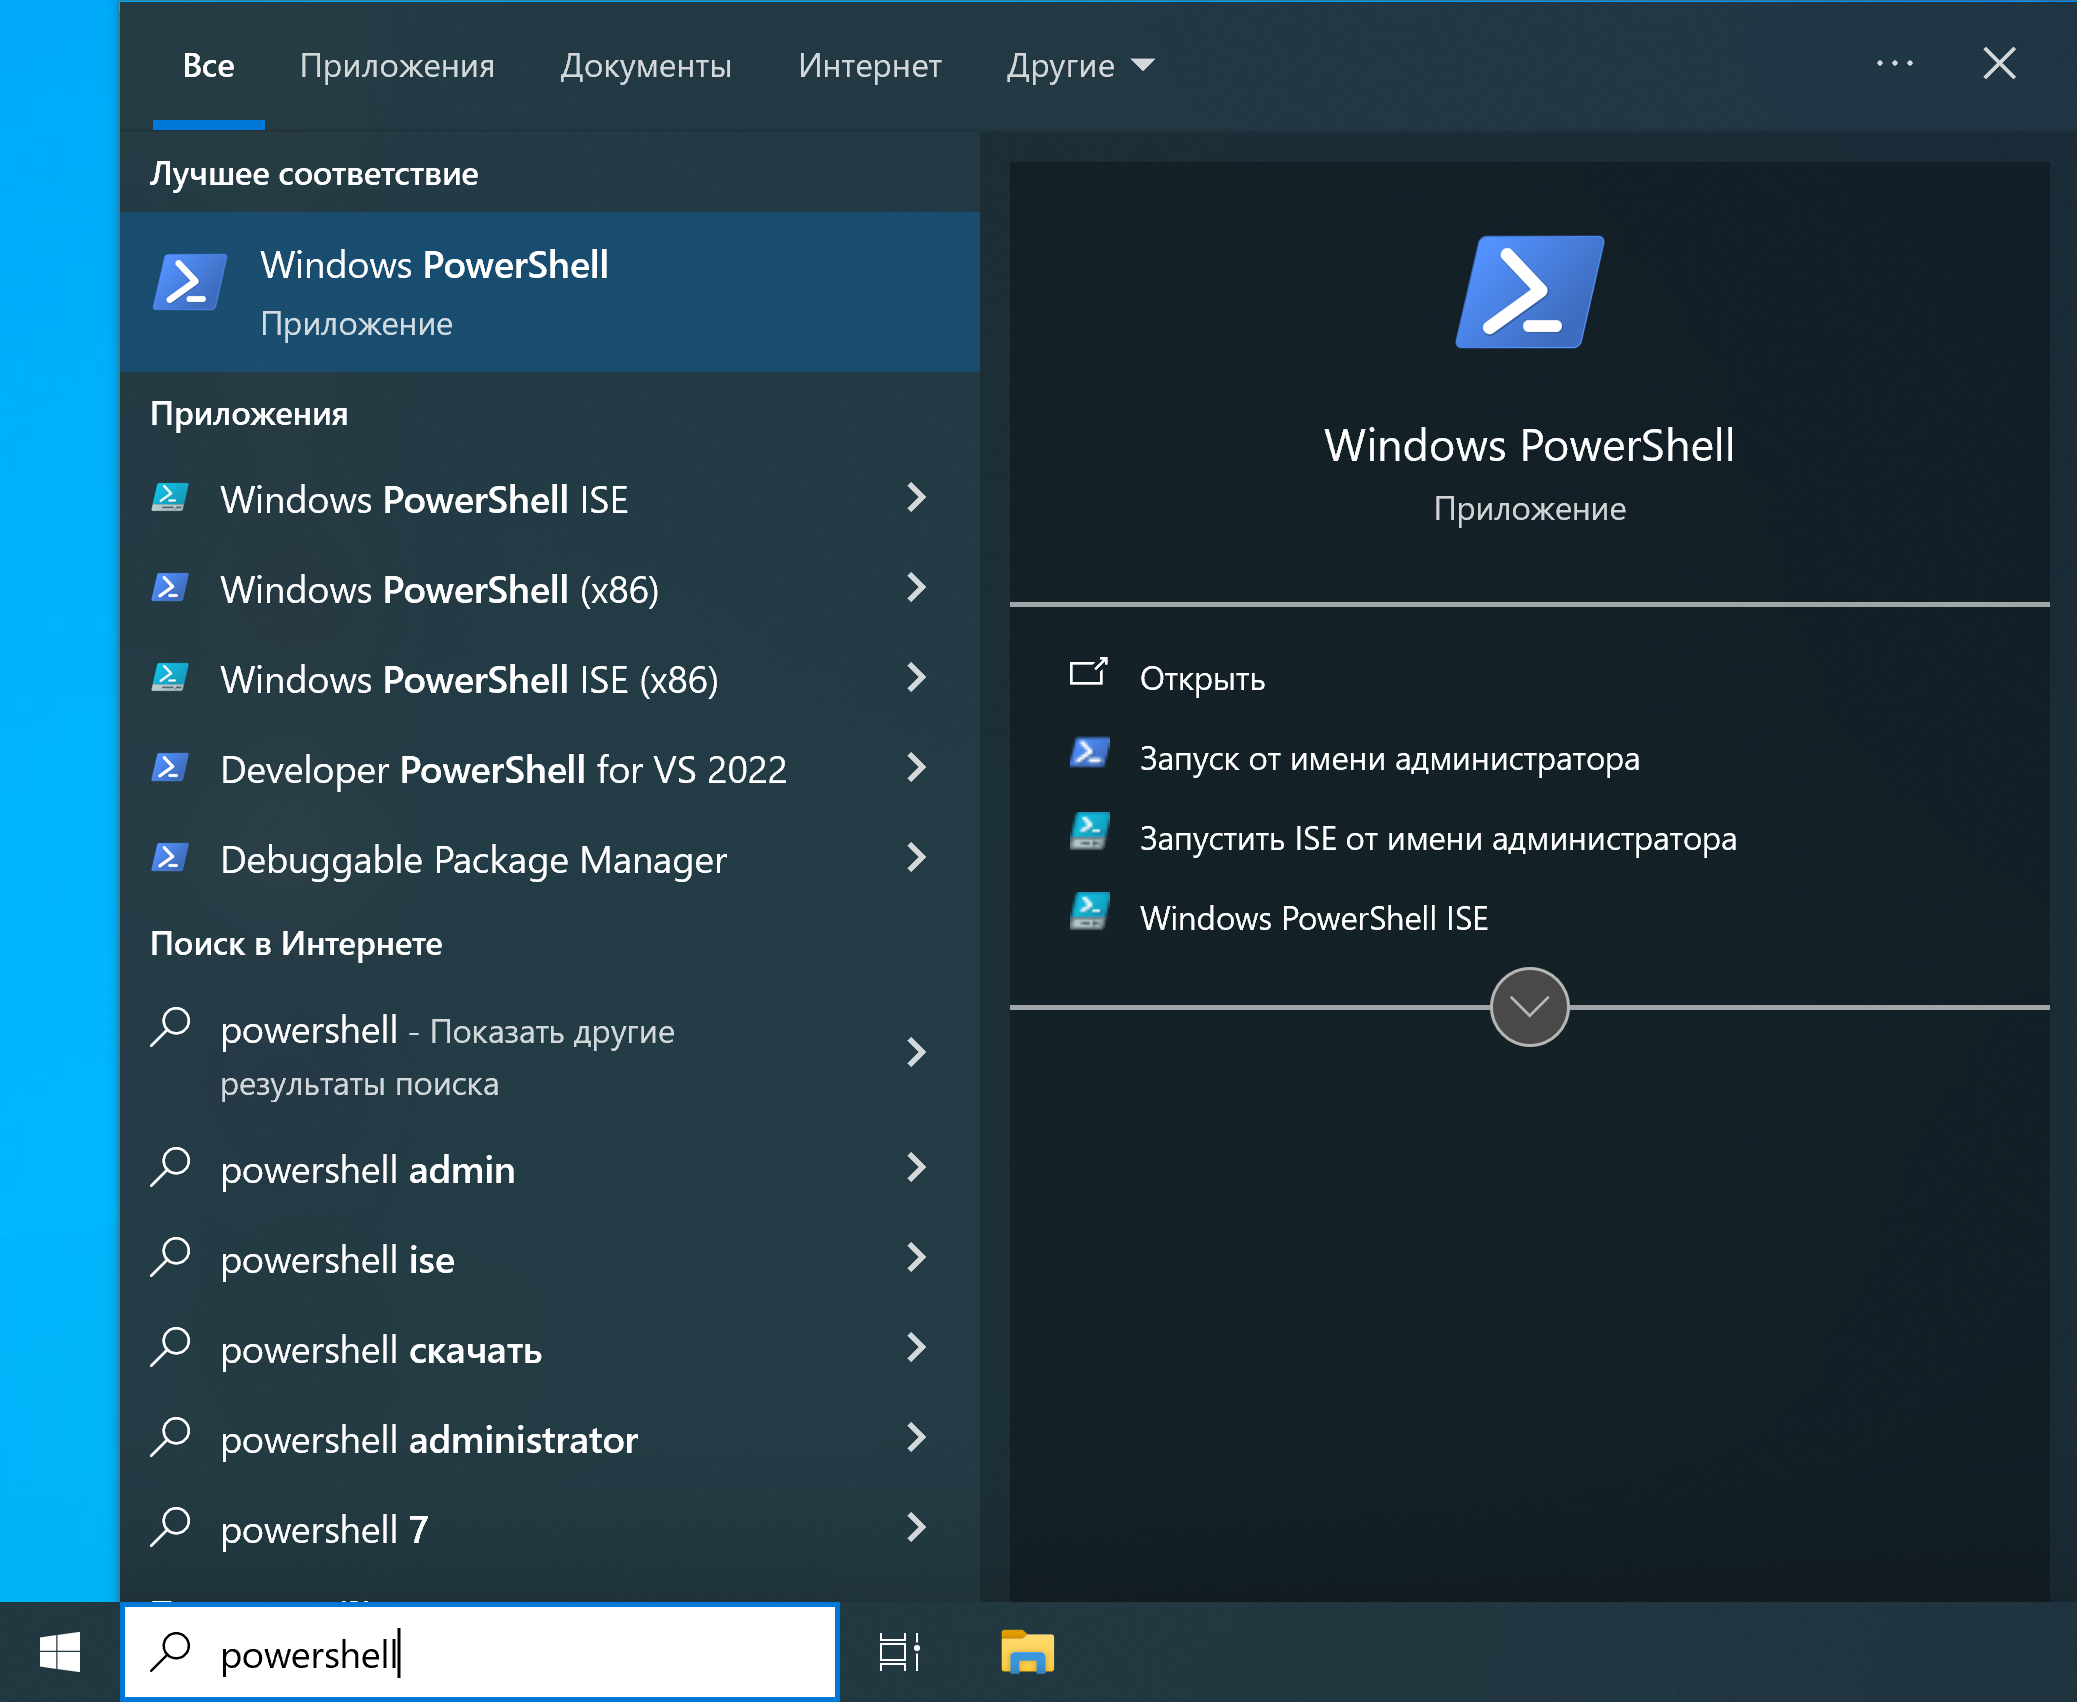Open the Windows Start menu button
2077x1702 pixels.
pyautogui.click(x=60, y=1652)
